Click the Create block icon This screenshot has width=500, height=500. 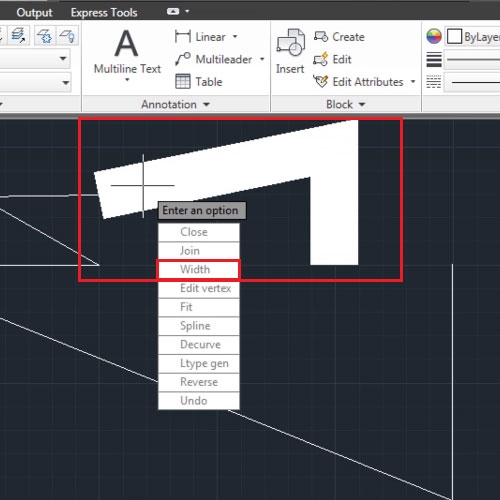(321, 36)
